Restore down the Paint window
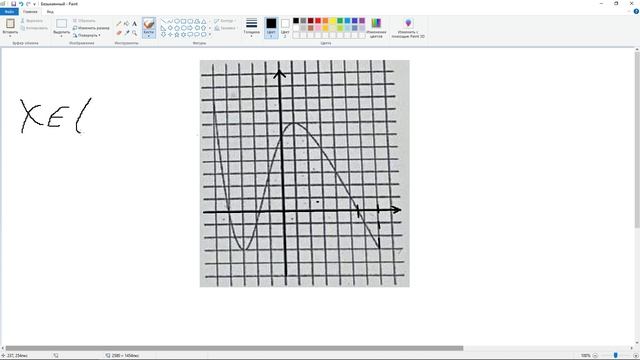Viewport: 640px width, 360px height. (x=616, y=4)
